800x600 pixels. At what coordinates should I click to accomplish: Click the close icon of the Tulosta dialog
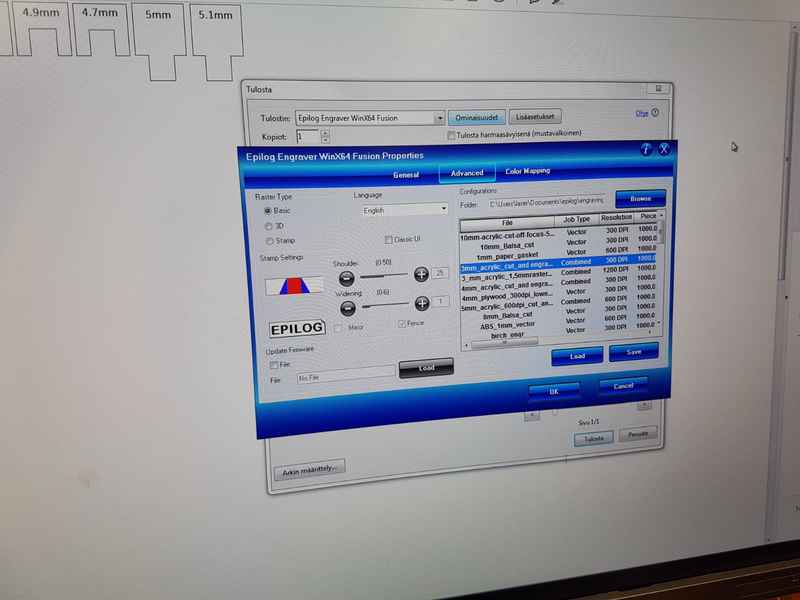point(658,88)
